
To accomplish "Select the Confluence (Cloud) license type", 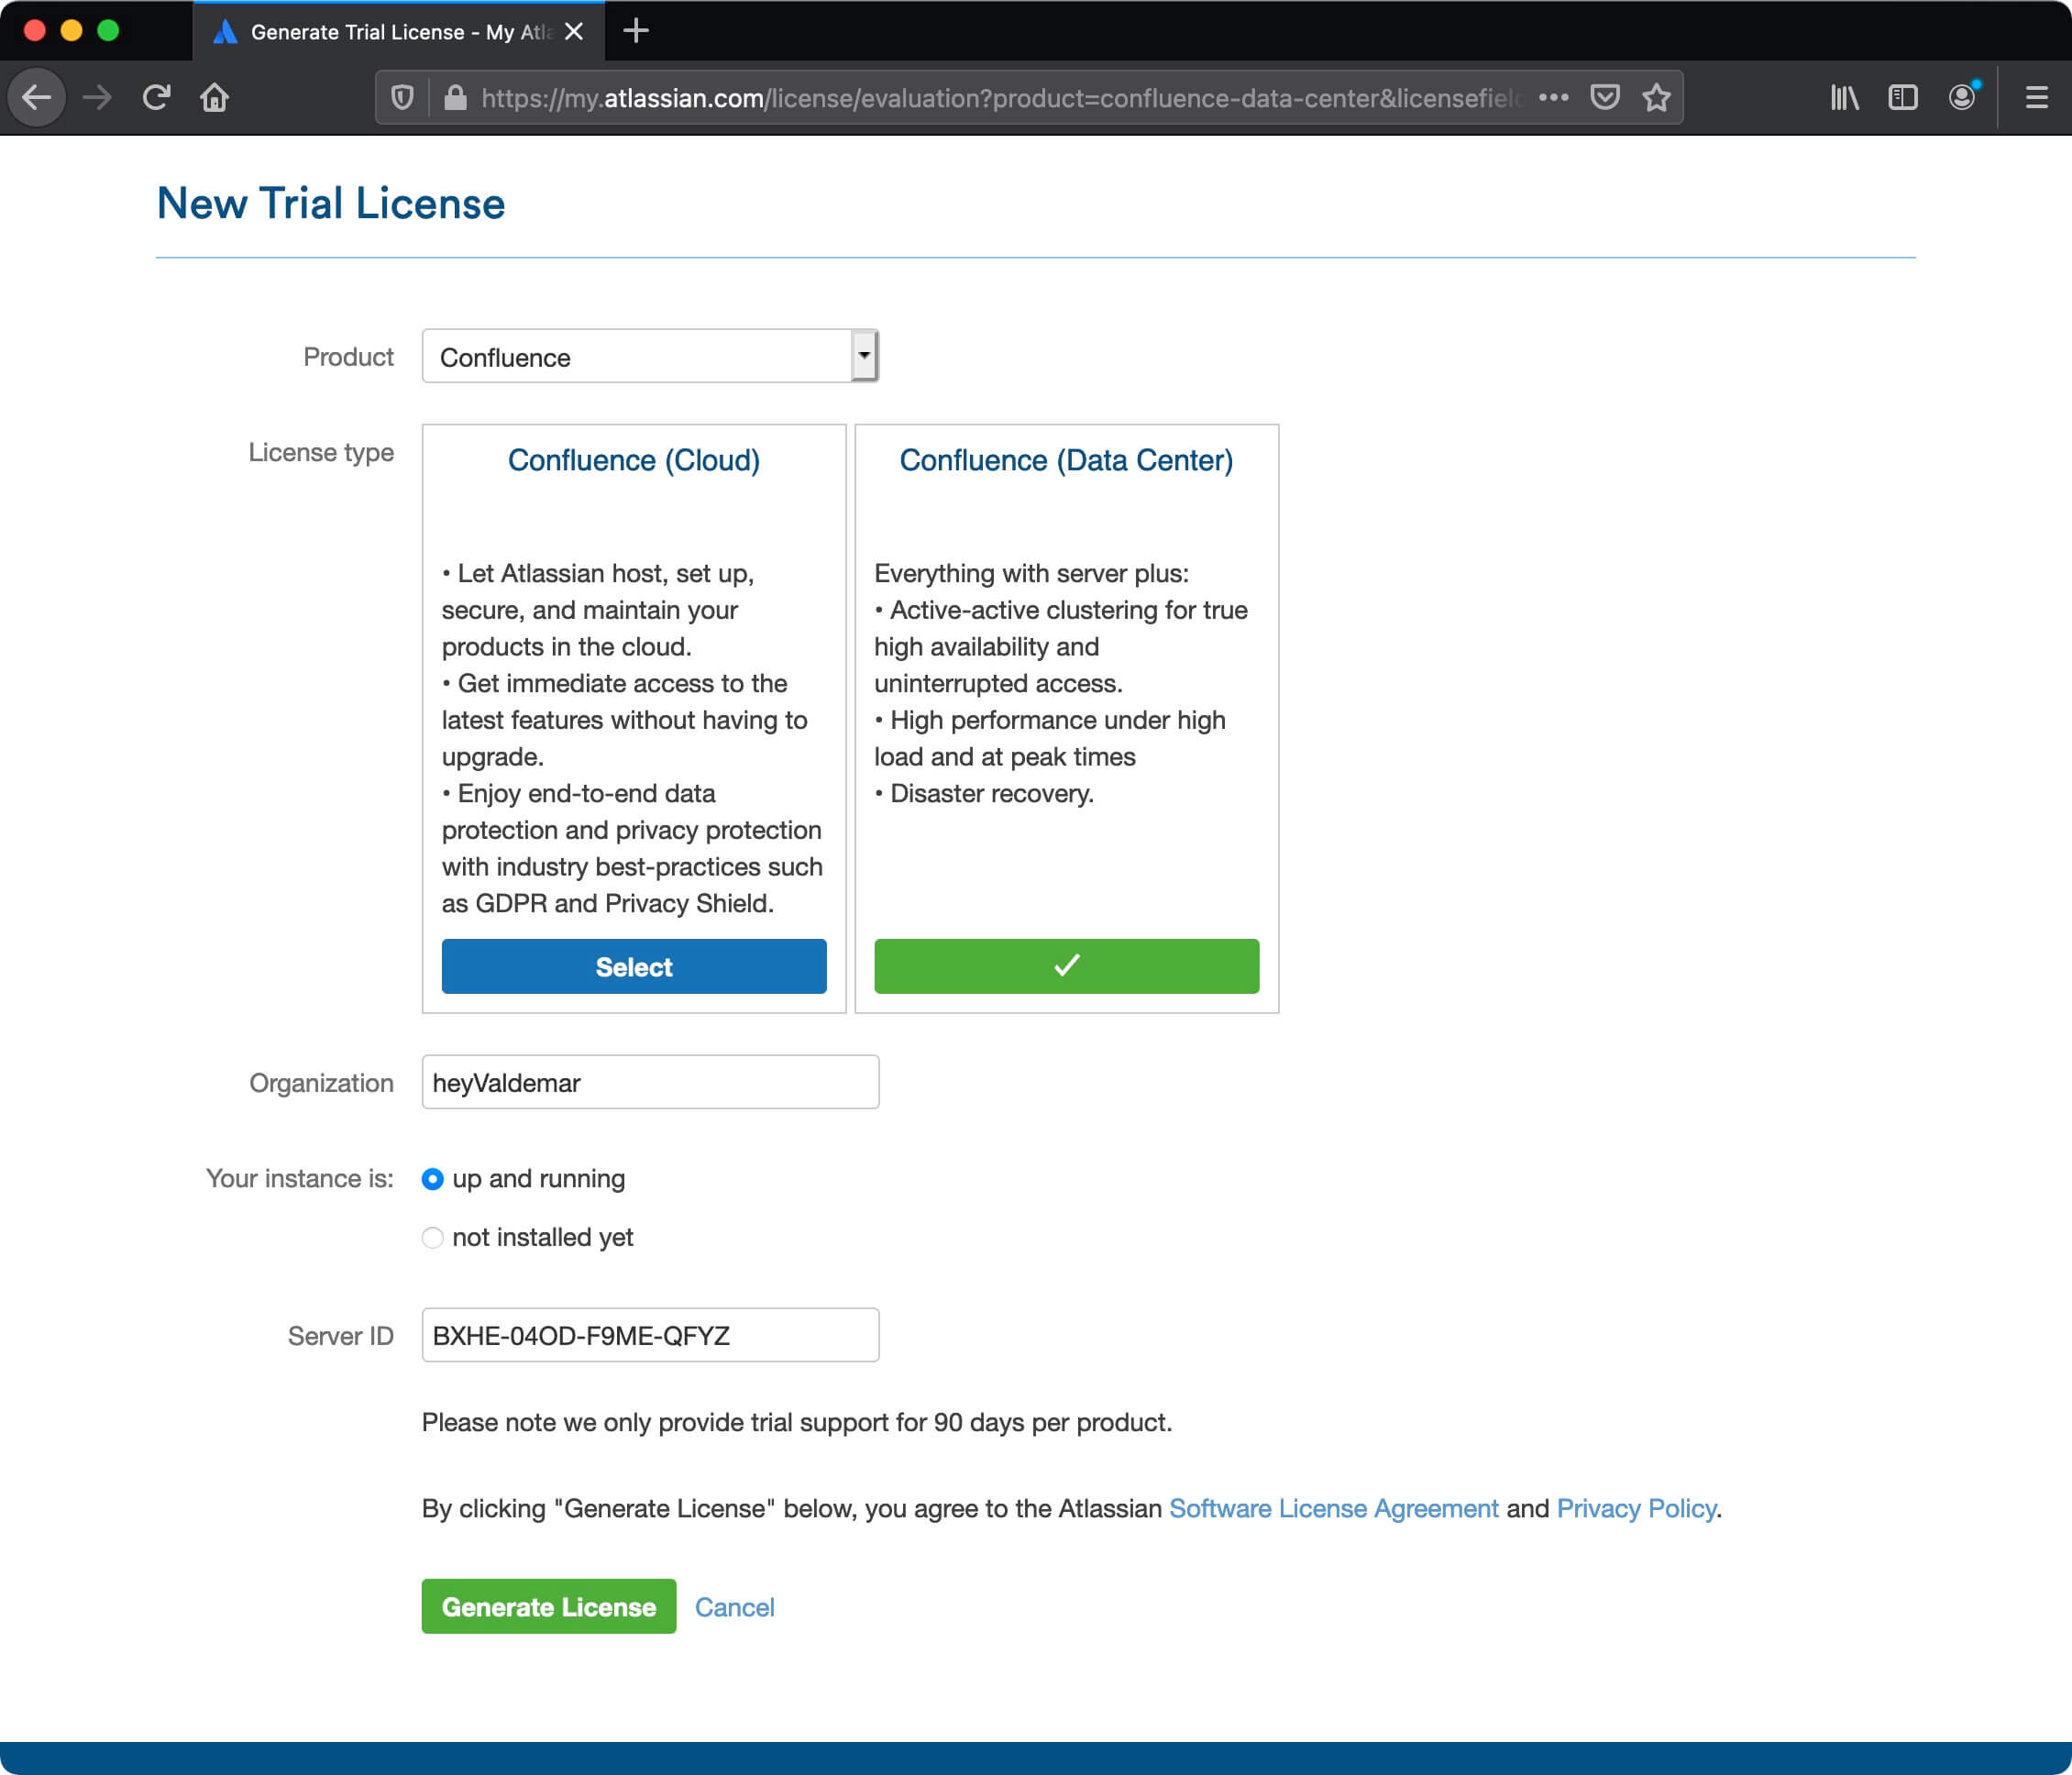I will click(634, 966).
